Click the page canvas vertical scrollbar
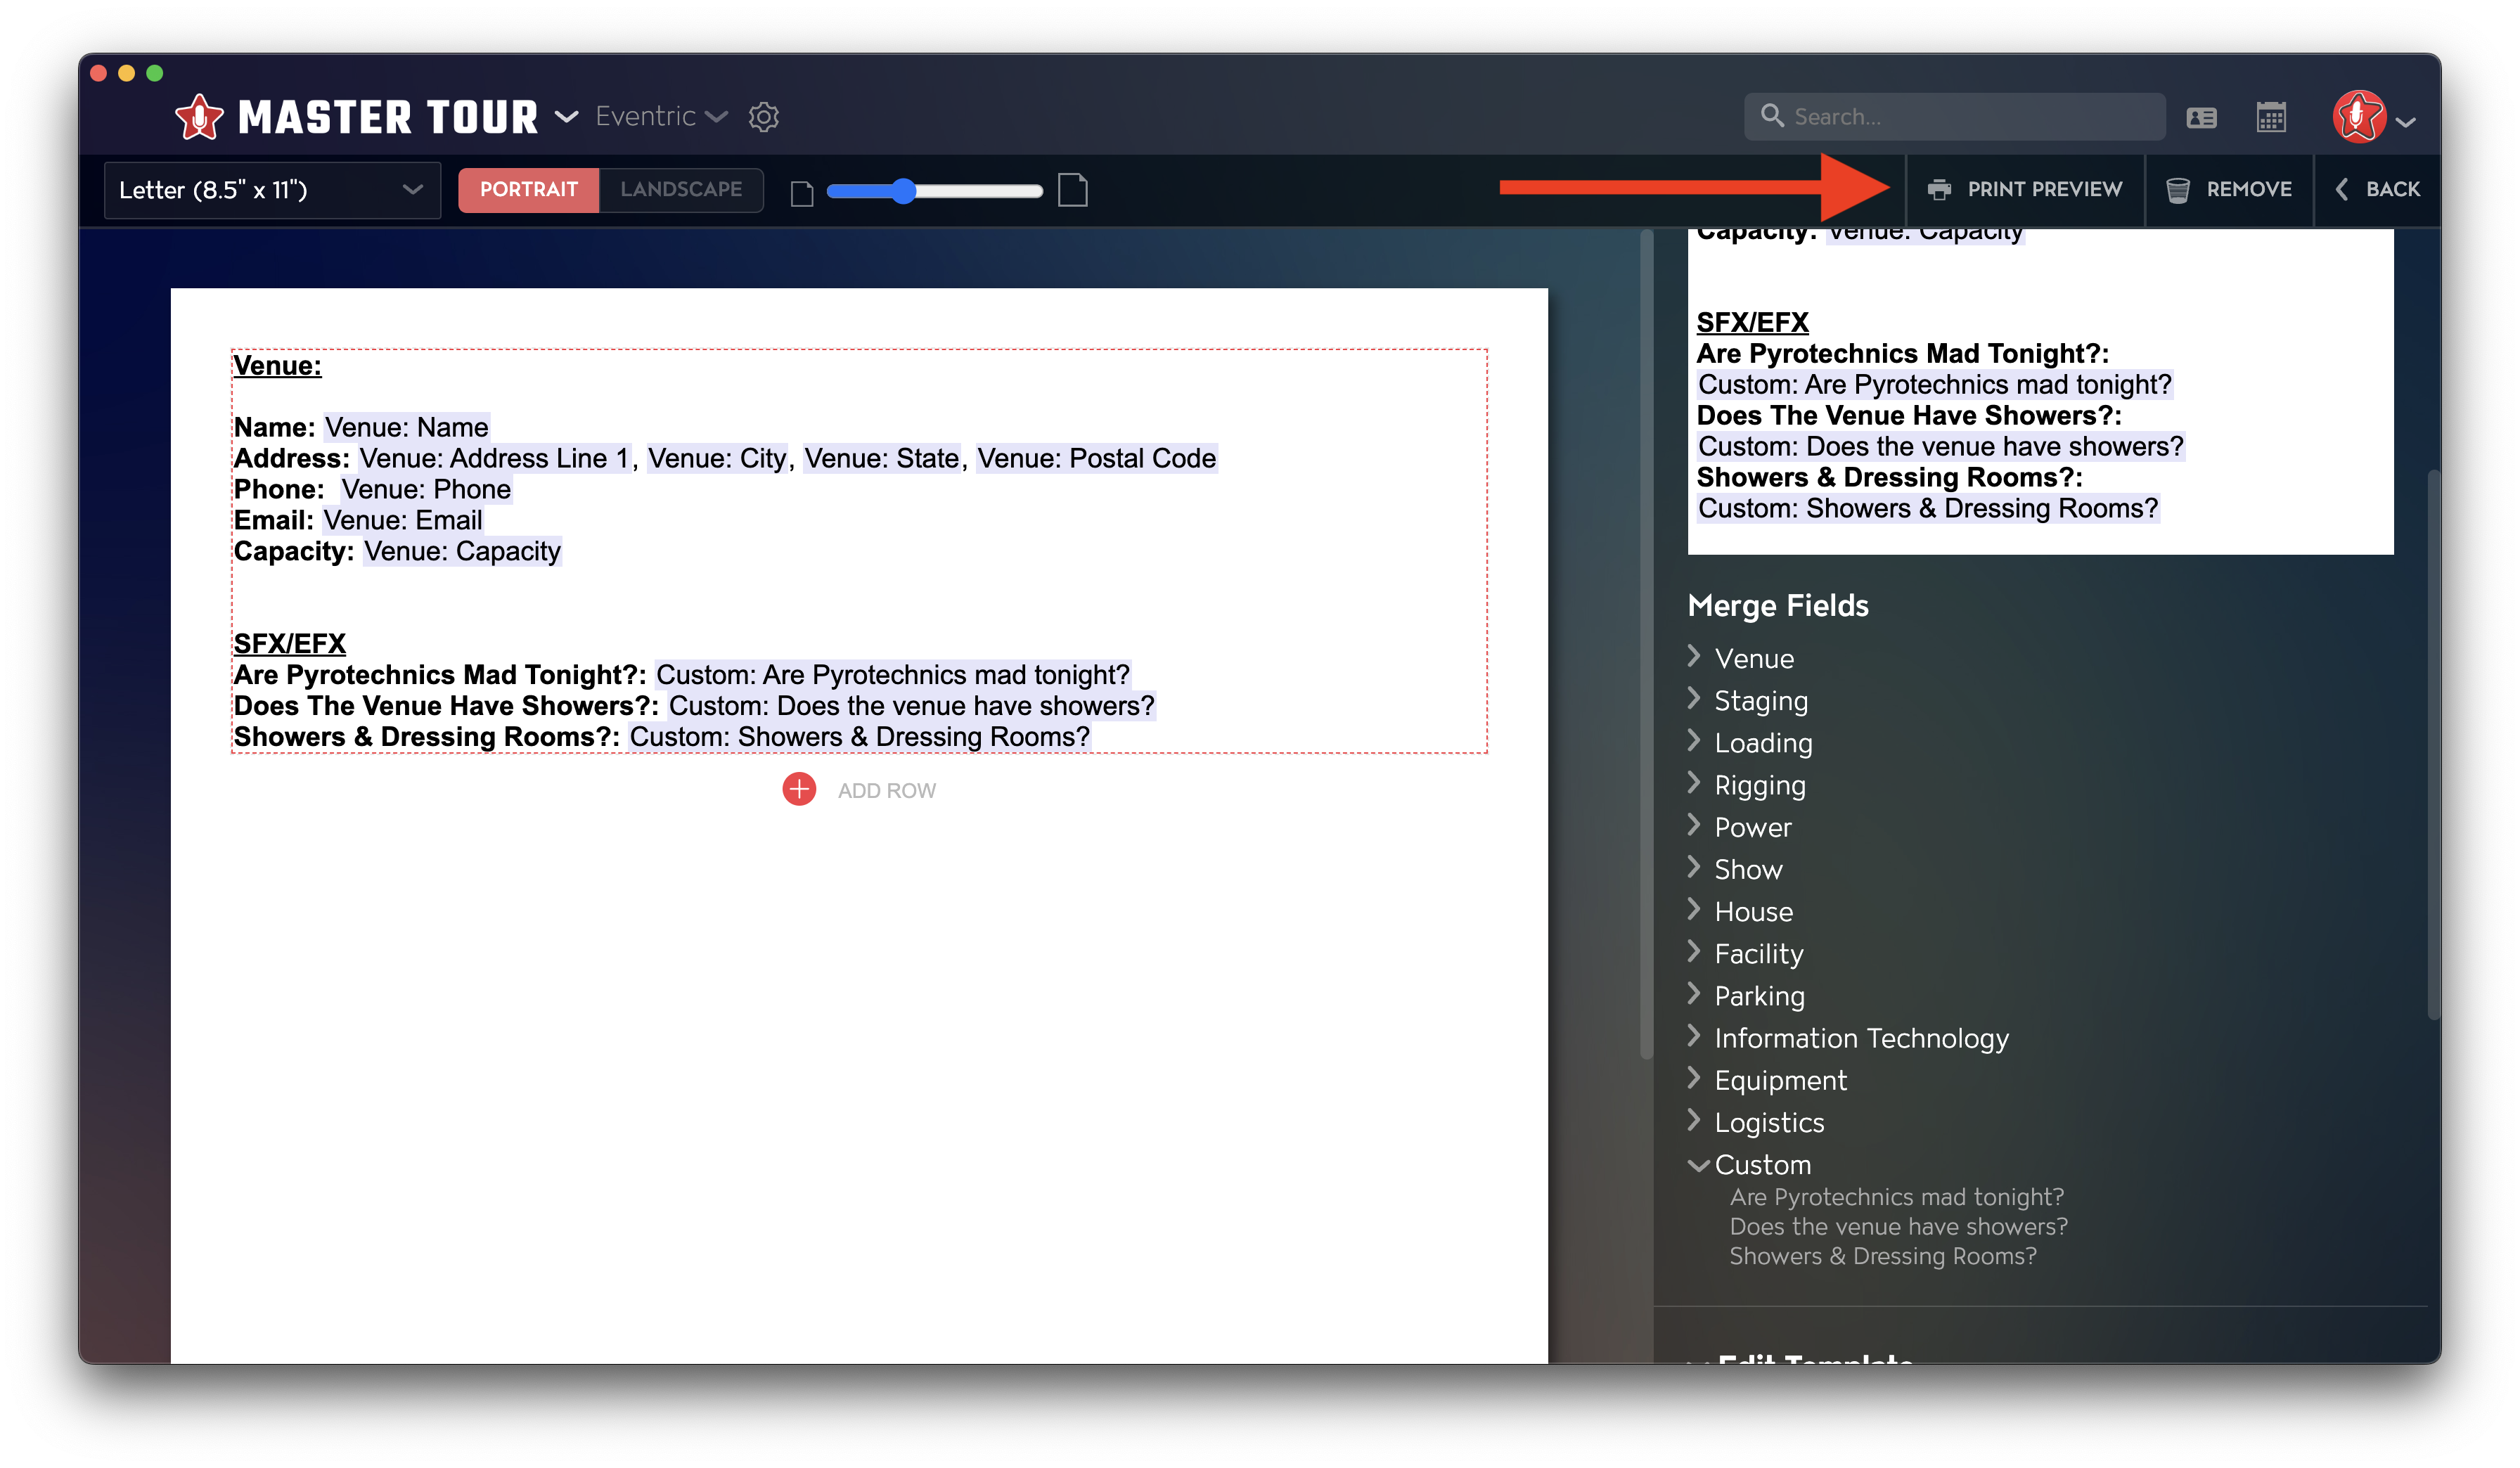Screen dimensions: 2520x1468 pyautogui.click(x=1646, y=644)
